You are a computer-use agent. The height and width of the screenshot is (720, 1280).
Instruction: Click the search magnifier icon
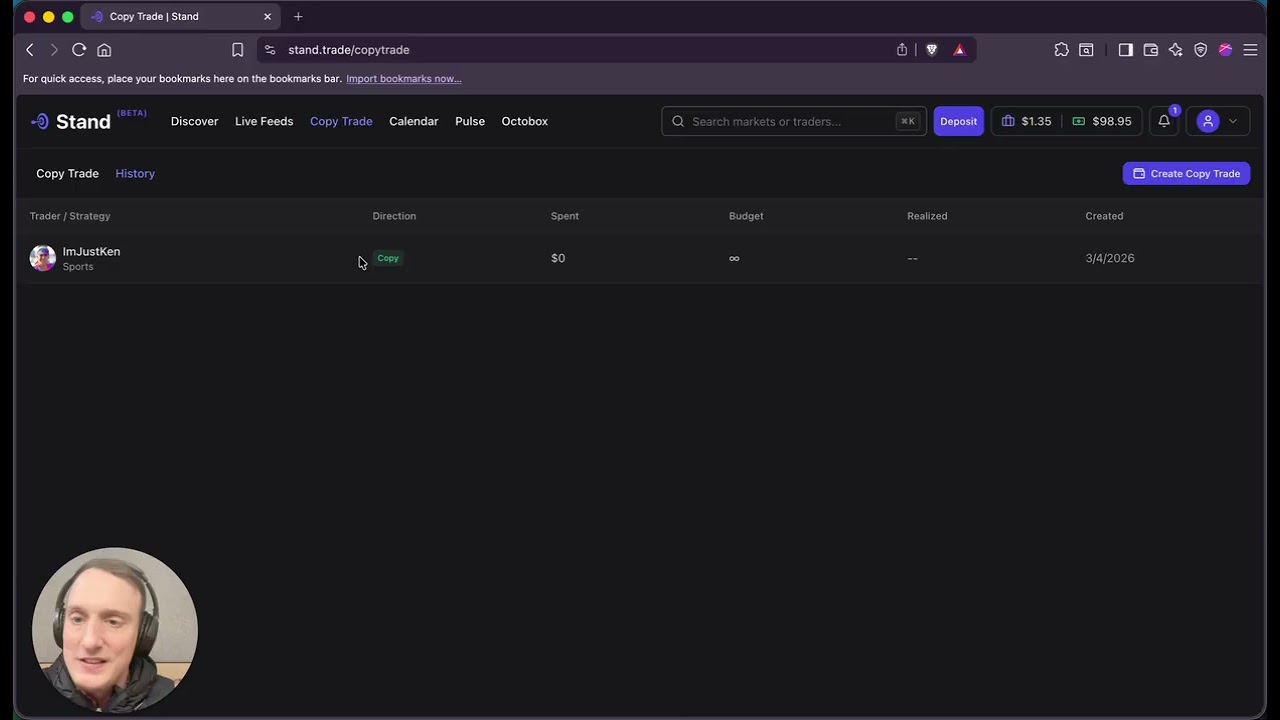[678, 121]
